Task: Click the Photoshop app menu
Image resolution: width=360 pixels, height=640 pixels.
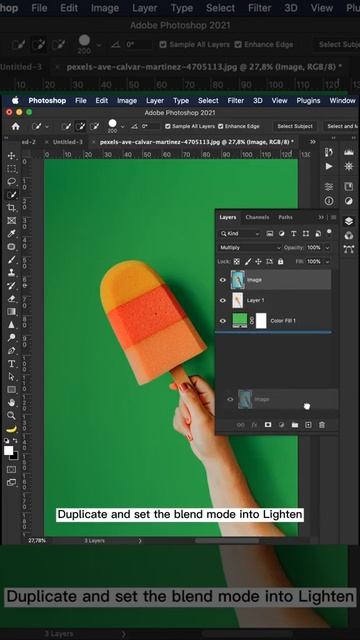Action: pos(47,100)
